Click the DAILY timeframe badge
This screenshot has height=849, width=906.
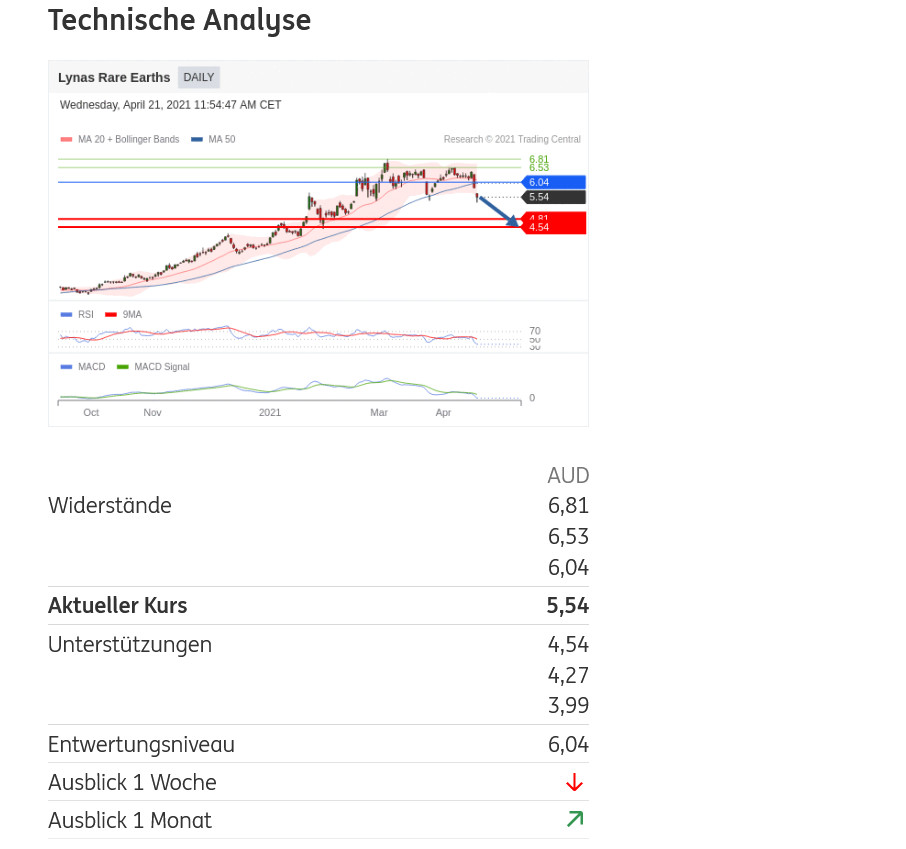point(198,77)
